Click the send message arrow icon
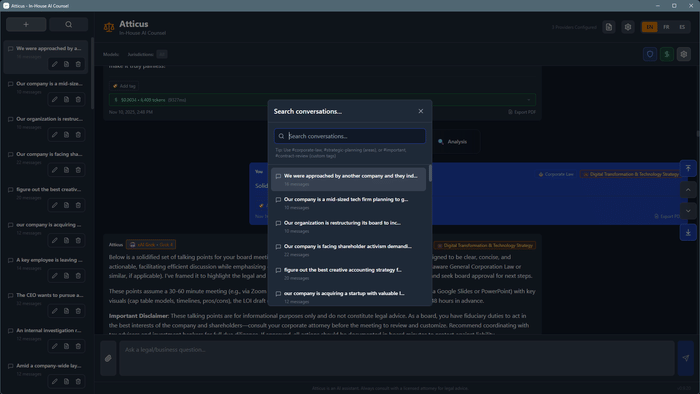Screen dimensions: 700x394 (x=686, y=358)
